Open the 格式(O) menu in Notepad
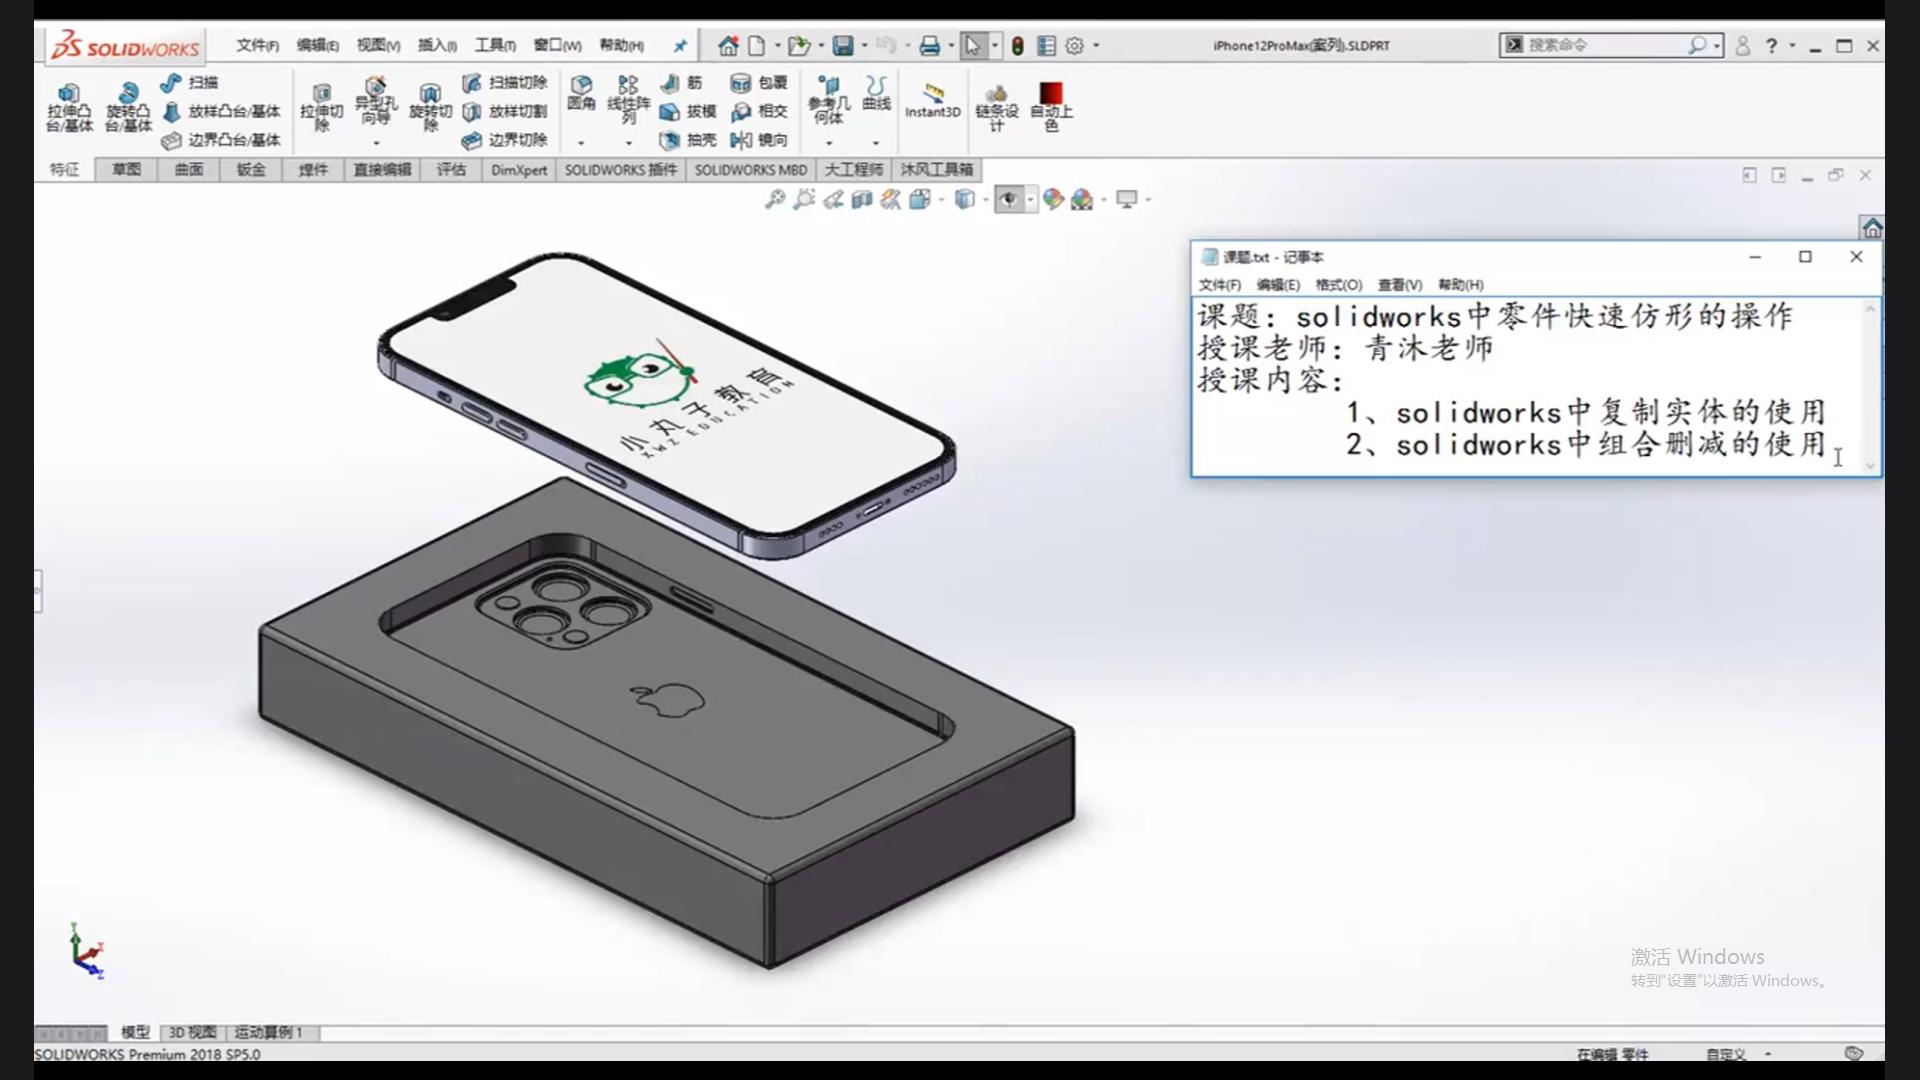 click(x=1339, y=285)
